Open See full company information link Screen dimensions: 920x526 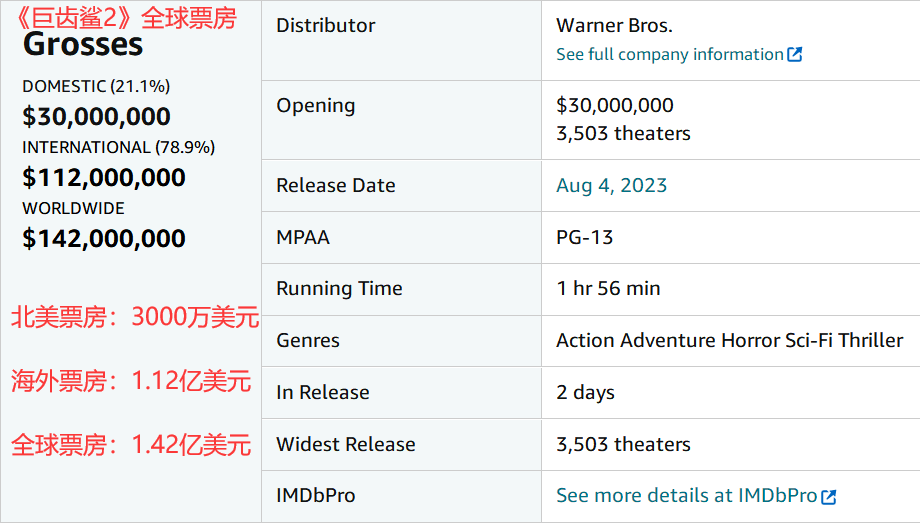tap(679, 55)
